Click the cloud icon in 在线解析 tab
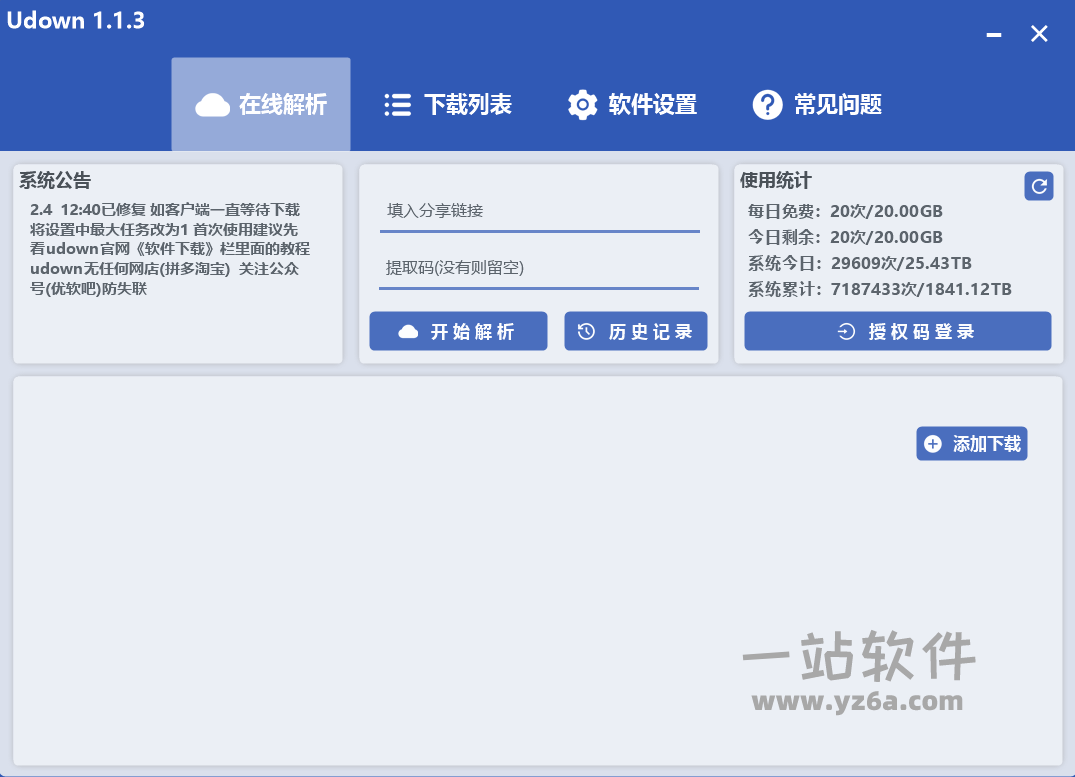This screenshot has height=777, width=1075. [213, 105]
